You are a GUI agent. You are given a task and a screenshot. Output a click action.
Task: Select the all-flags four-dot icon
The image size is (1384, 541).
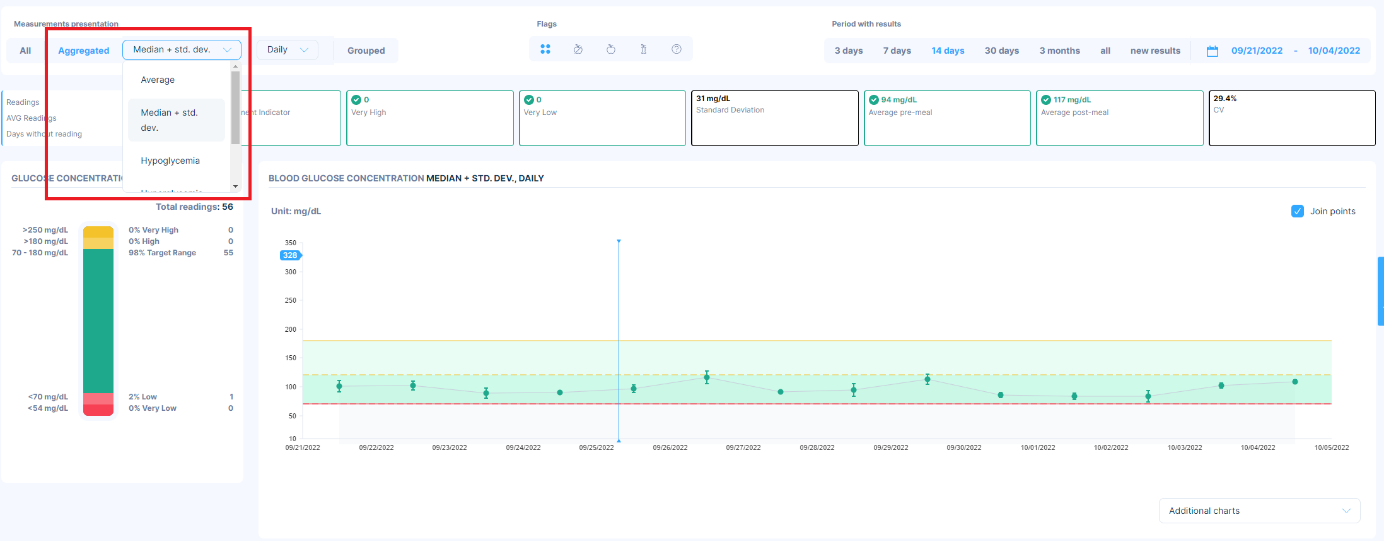tap(545, 49)
